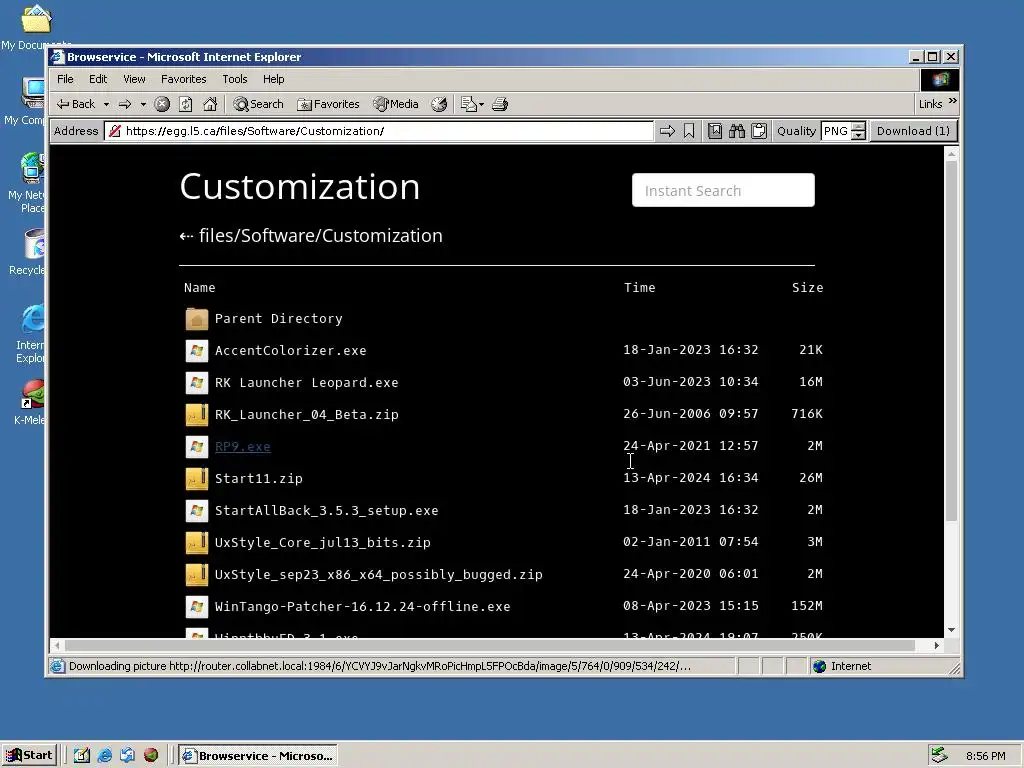Open RK_Launcher_04_Beta.zip
The height and width of the screenshot is (768, 1024).
pos(306,415)
